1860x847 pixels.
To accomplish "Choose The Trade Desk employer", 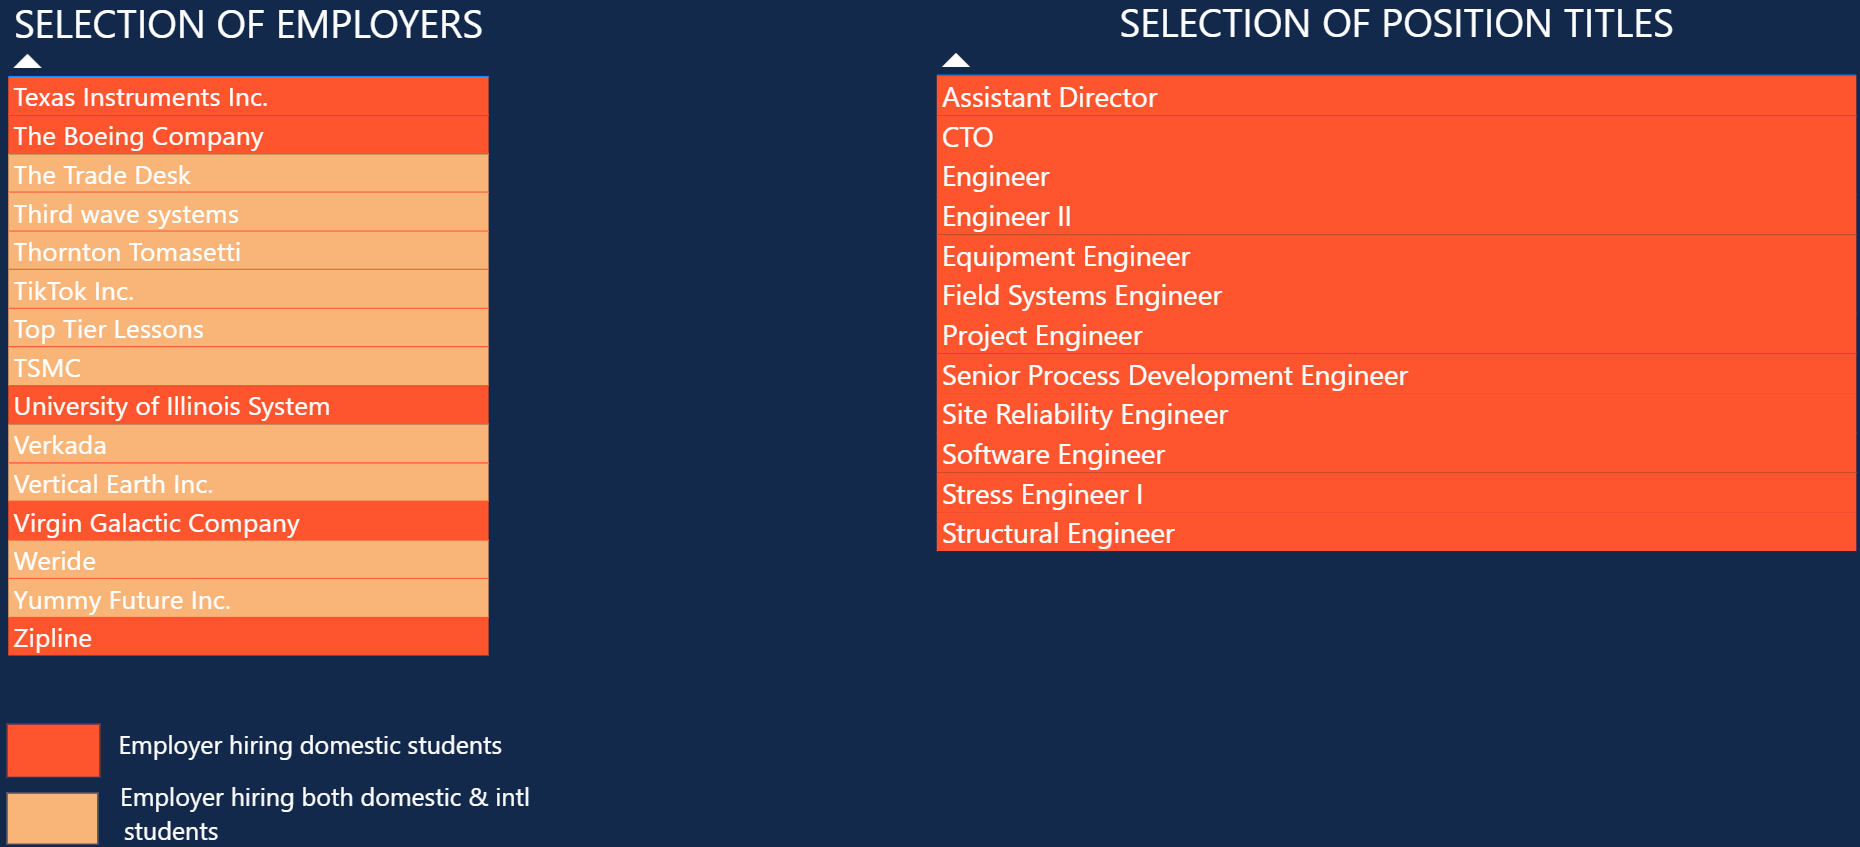I will pyautogui.click(x=248, y=175).
